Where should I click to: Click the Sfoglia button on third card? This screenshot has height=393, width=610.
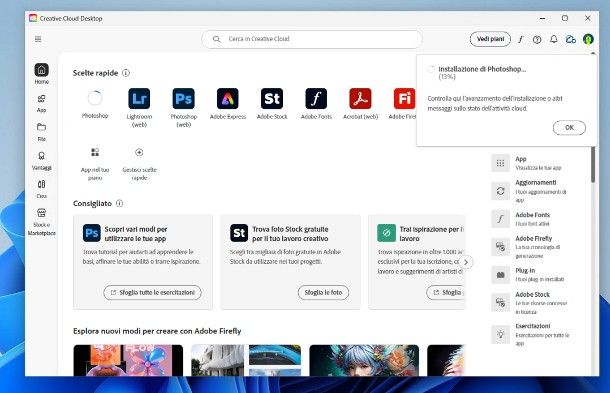446,292
